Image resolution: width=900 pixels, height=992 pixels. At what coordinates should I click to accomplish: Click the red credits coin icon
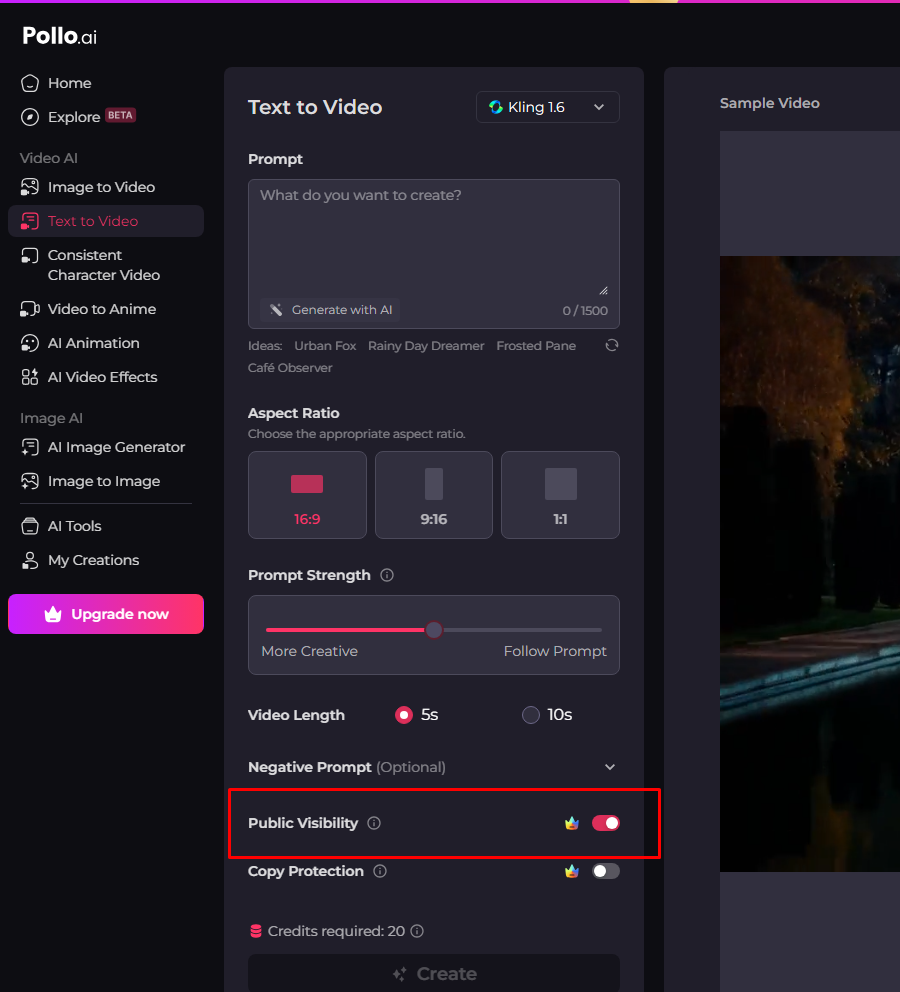coord(256,931)
